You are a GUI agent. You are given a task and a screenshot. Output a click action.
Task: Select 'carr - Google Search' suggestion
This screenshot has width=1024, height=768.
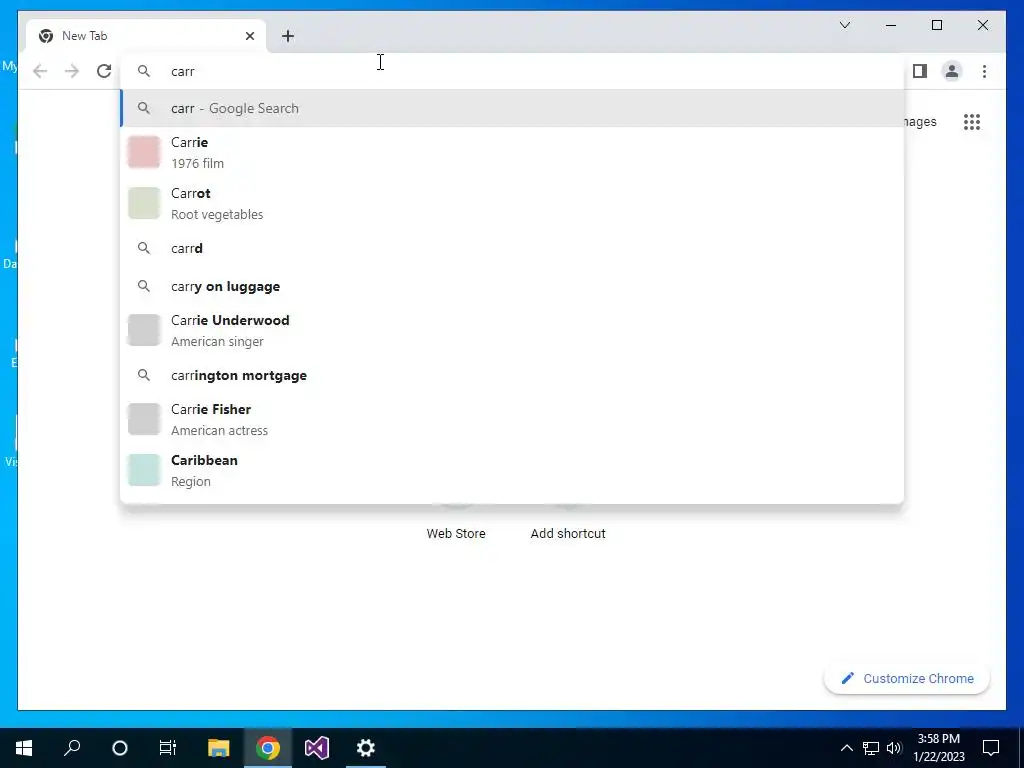tap(512, 108)
